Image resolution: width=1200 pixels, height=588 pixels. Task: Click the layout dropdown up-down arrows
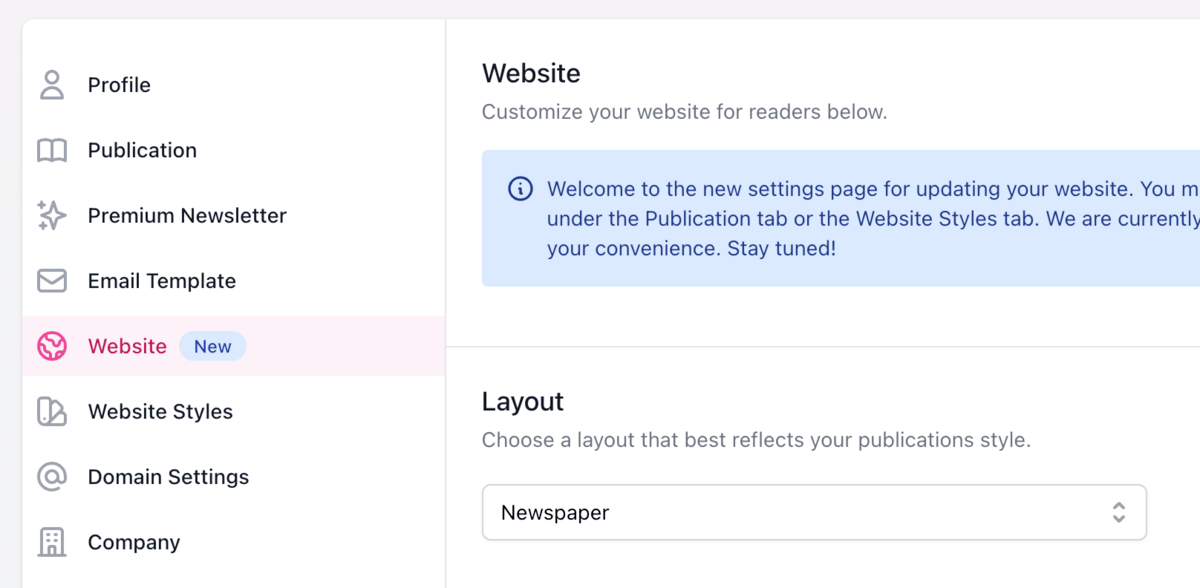[1119, 513]
